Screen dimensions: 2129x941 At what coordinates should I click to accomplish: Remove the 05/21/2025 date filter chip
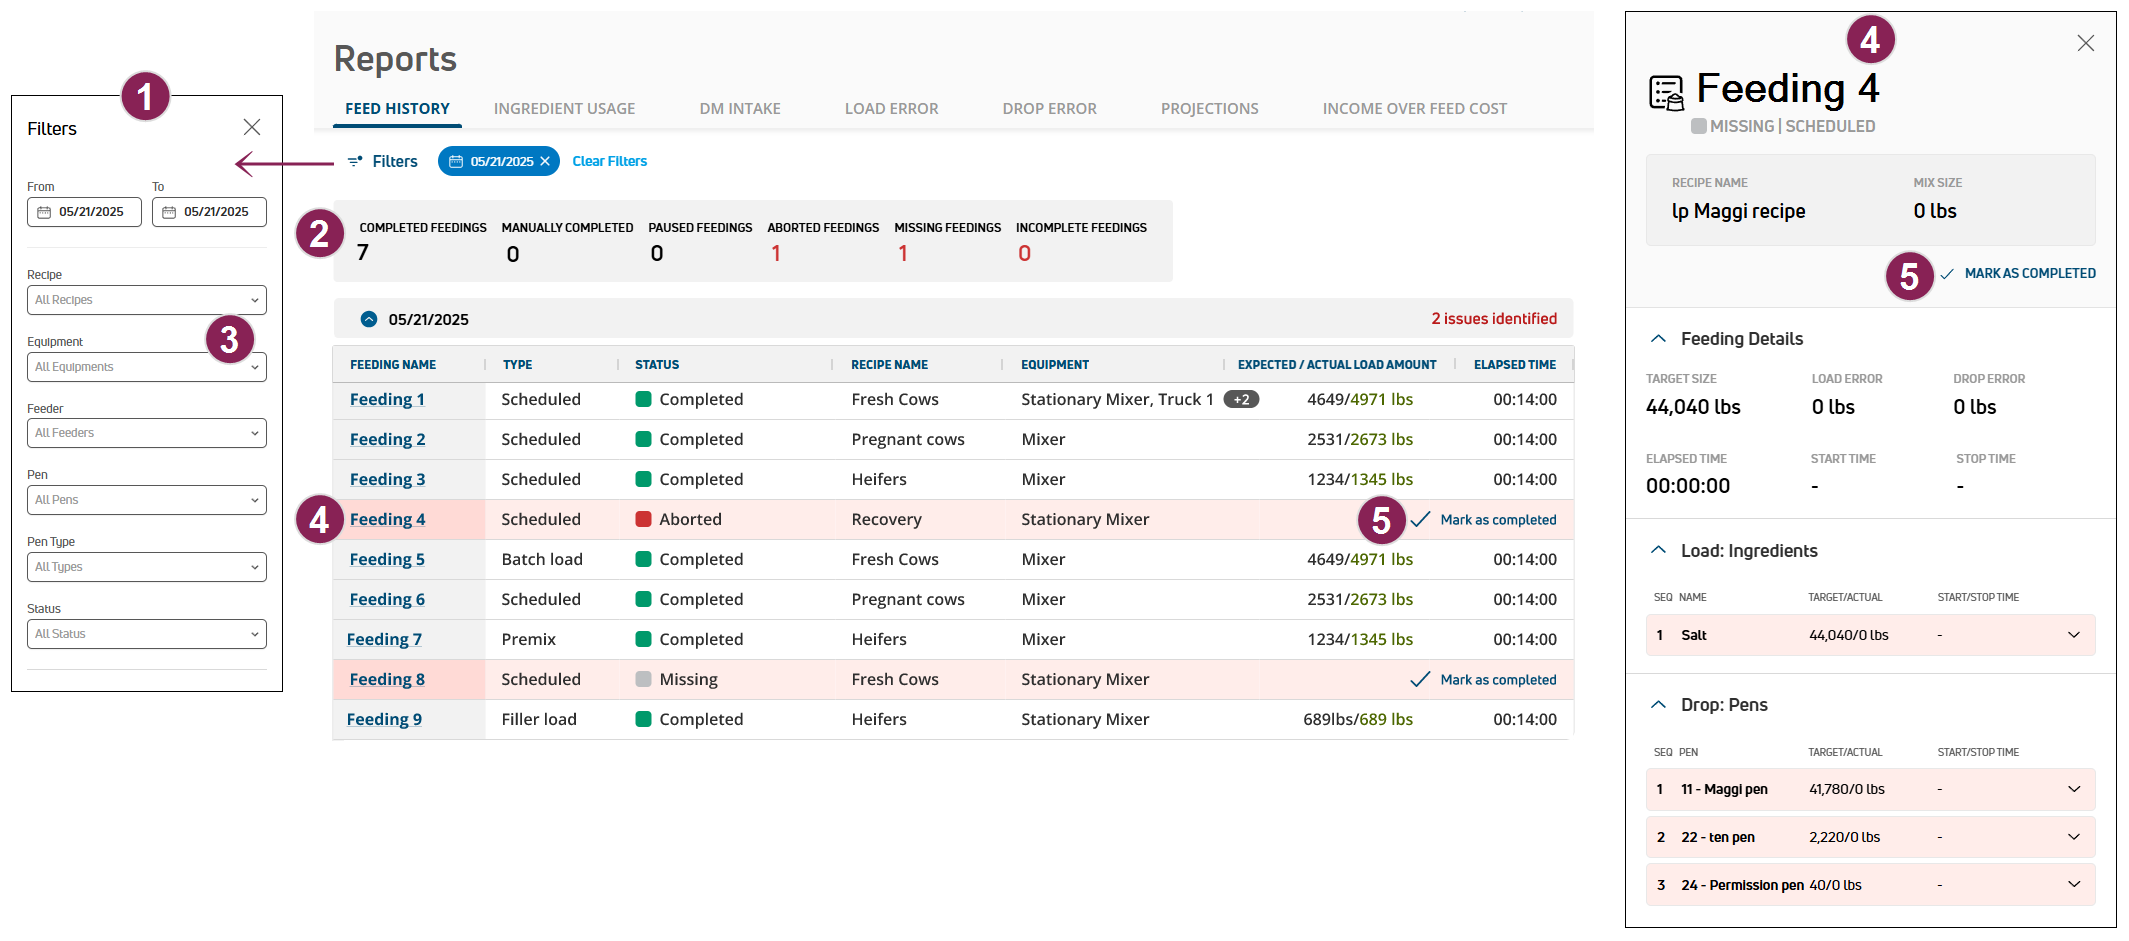(x=545, y=161)
